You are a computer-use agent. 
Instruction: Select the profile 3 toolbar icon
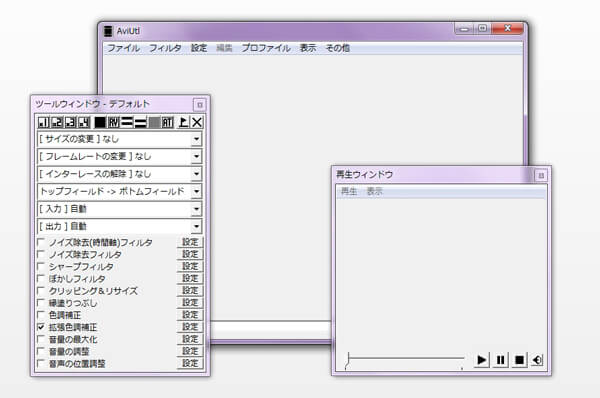71,122
